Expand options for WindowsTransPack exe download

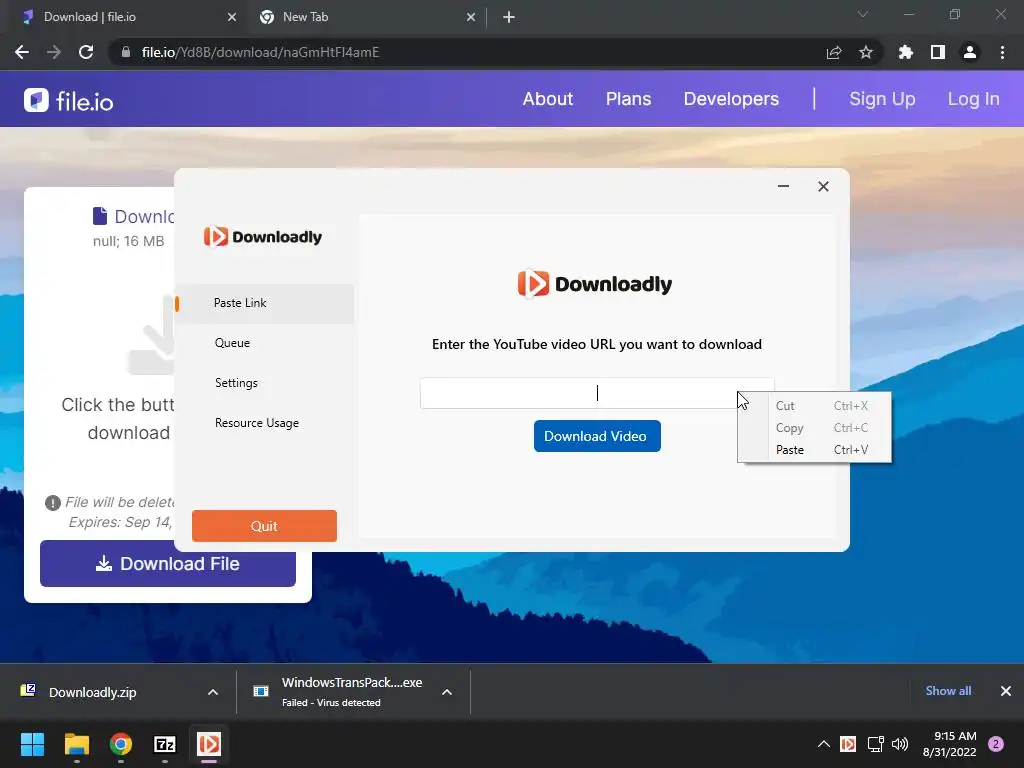tap(447, 692)
